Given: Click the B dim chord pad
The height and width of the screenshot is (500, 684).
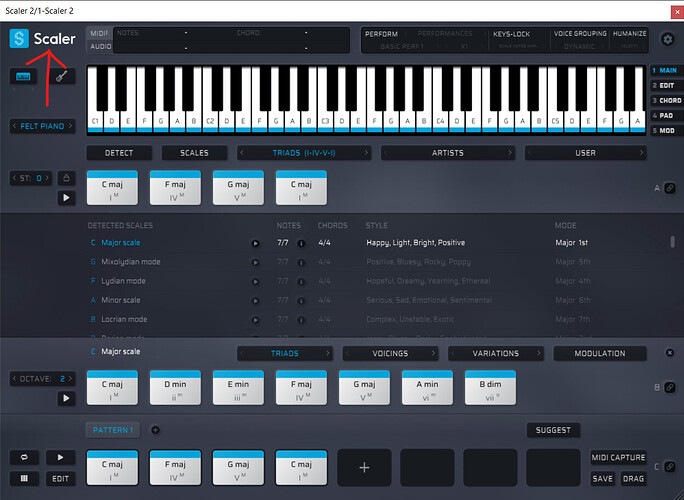Looking at the screenshot, I should [x=490, y=387].
